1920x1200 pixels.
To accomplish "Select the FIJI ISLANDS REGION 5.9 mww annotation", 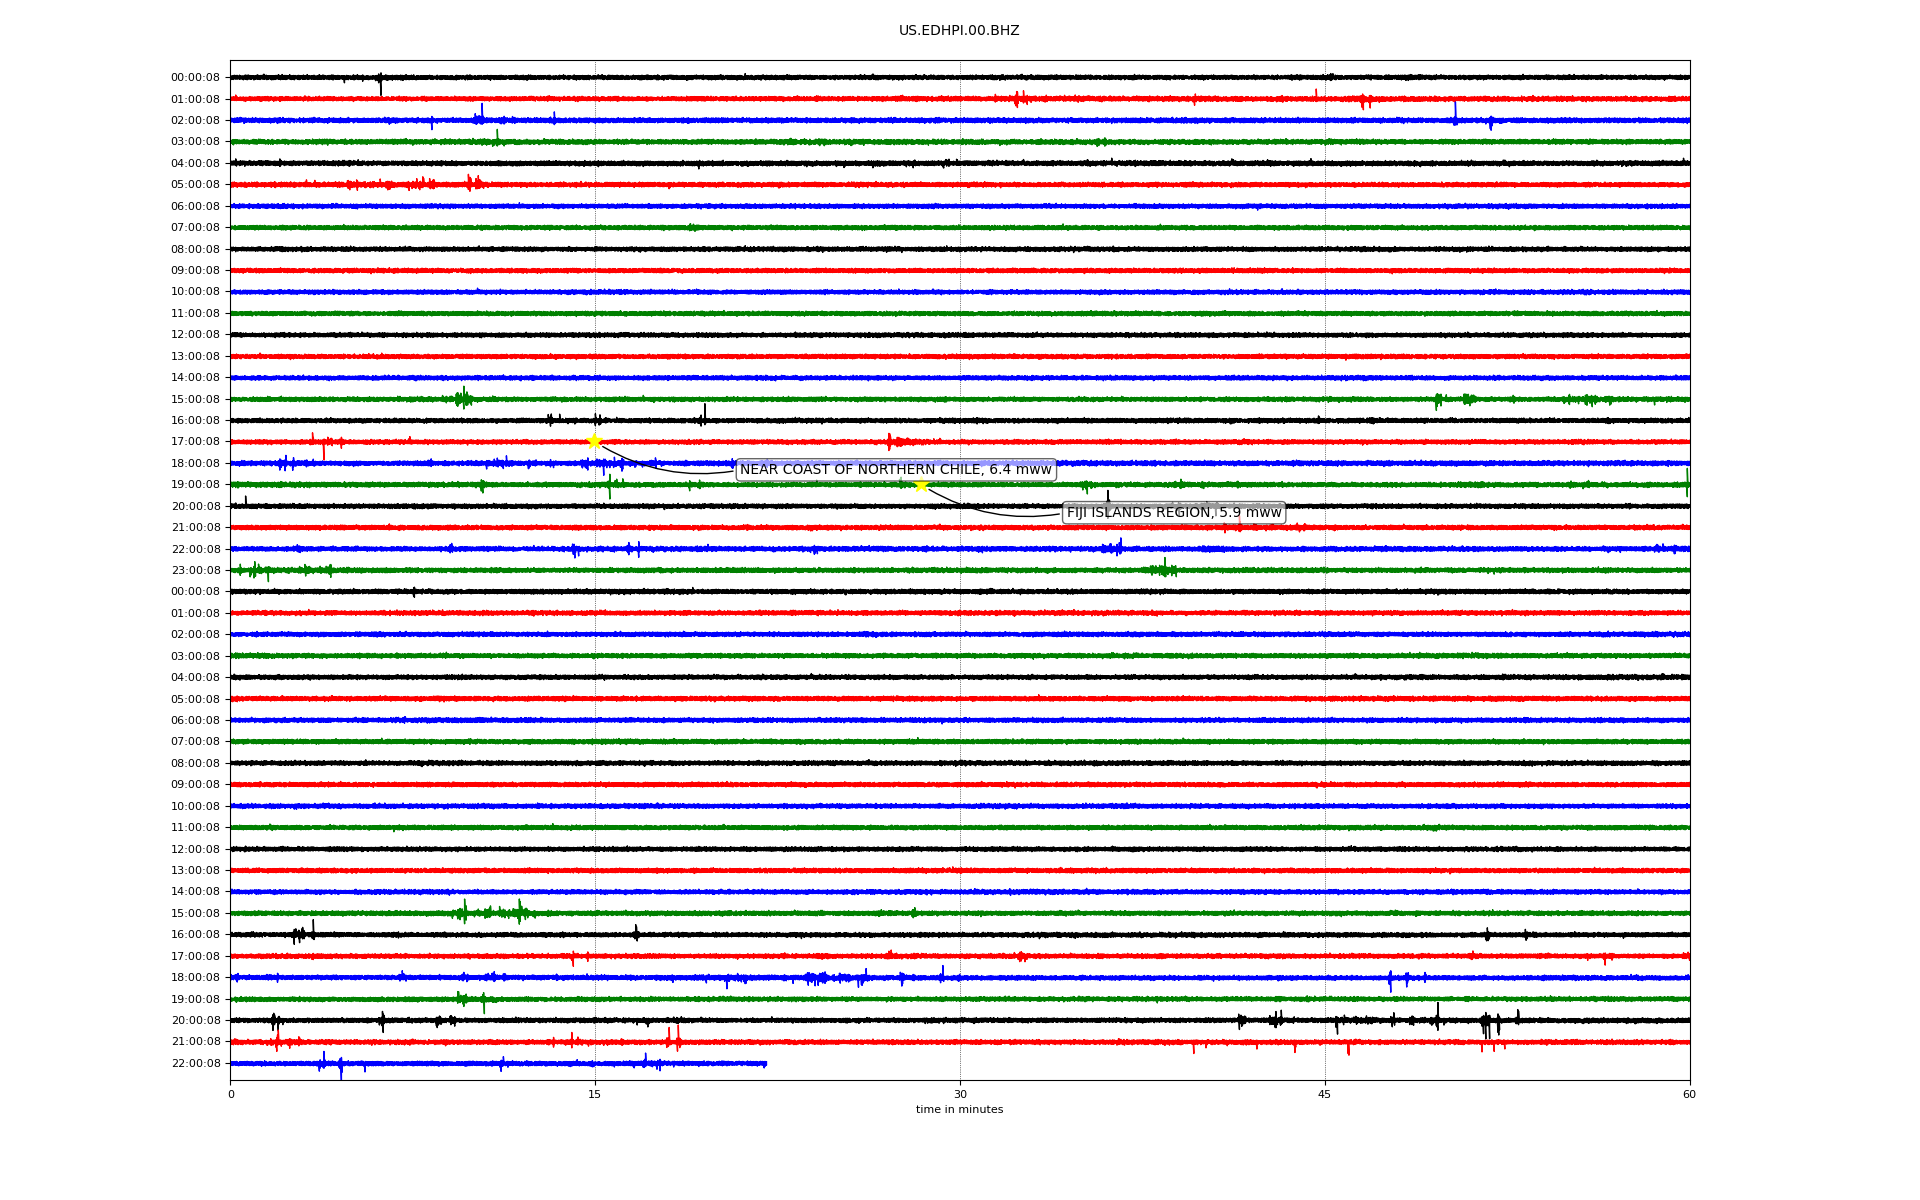I will point(1174,513).
